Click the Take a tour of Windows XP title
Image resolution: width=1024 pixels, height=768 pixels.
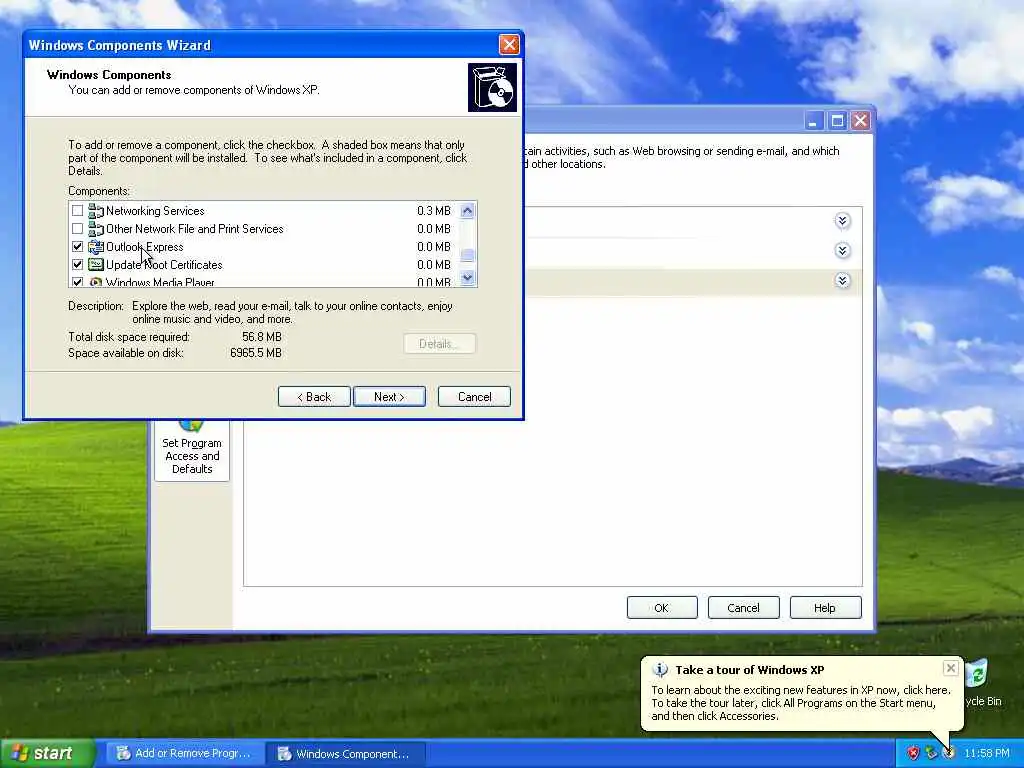[750, 670]
